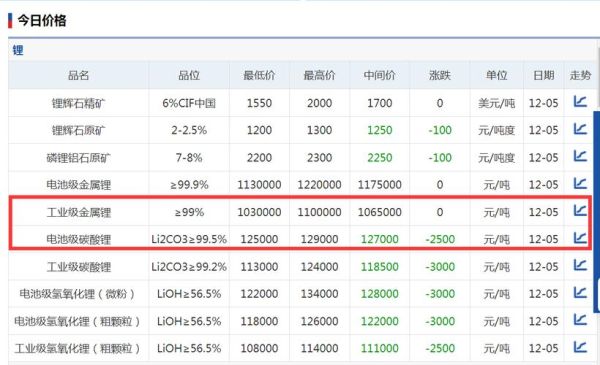Click green middle price 118500
Viewport: 600px width, 365px height.
380,267
